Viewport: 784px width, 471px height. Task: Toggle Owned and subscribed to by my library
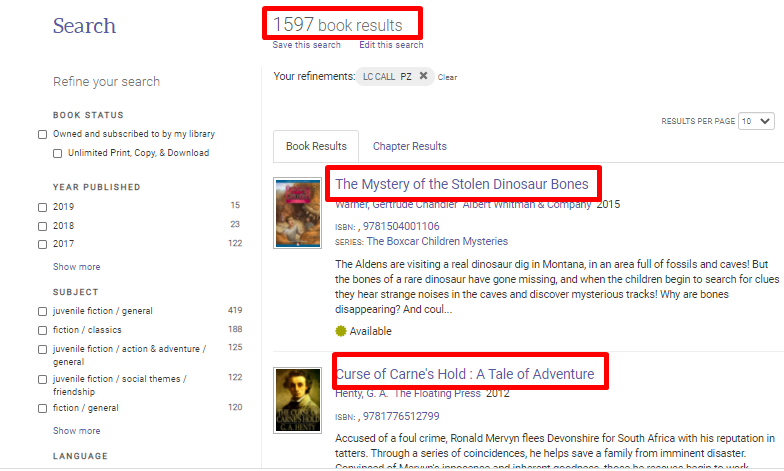point(42,135)
